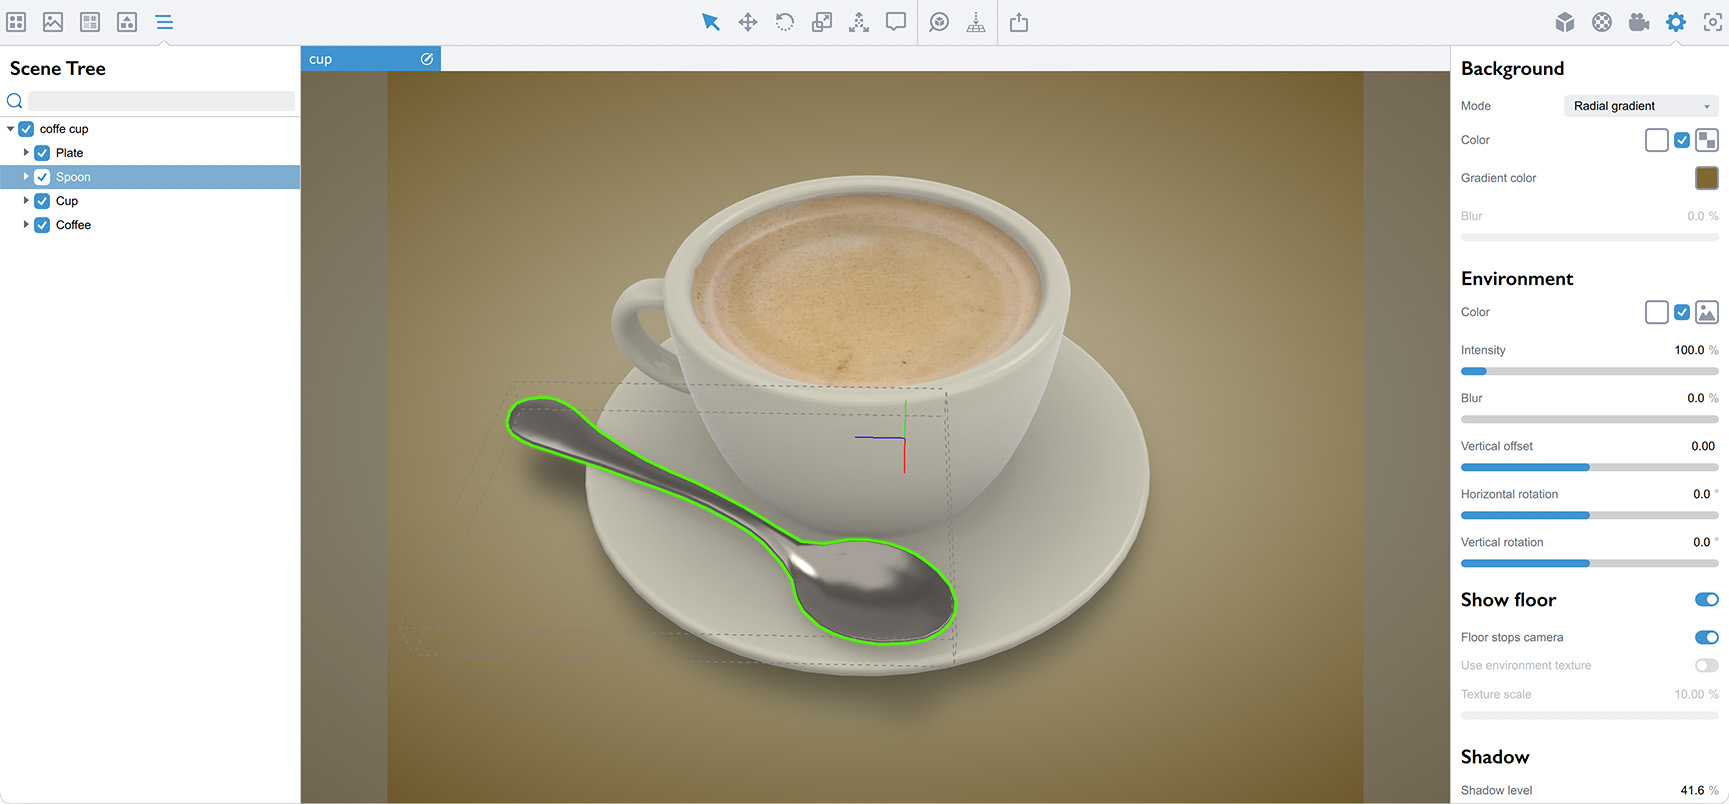Image resolution: width=1729 pixels, height=804 pixels.
Task: Select the cup viewport tab
Action: (x=370, y=59)
